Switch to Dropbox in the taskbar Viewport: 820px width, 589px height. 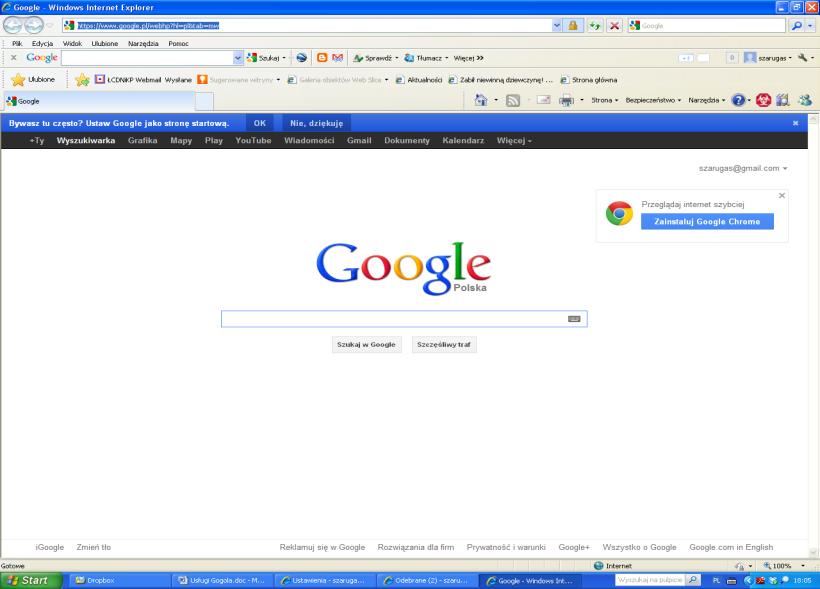(x=118, y=580)
